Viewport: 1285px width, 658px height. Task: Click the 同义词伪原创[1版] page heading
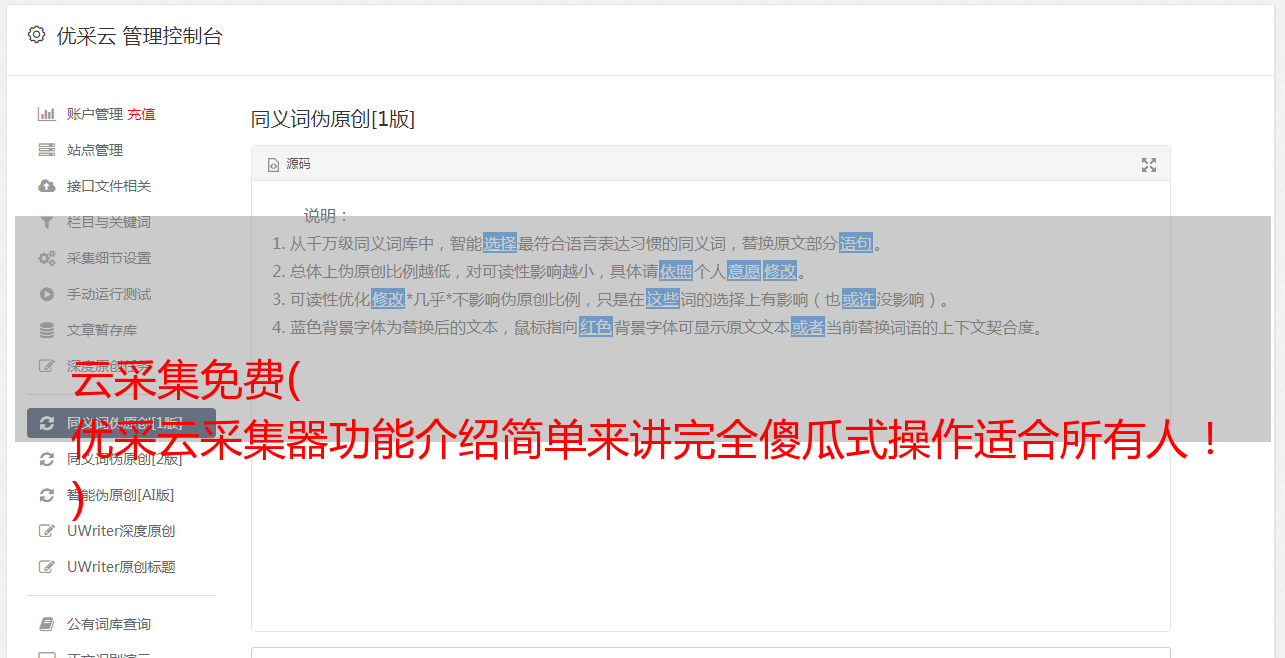(x=332, y=119)
